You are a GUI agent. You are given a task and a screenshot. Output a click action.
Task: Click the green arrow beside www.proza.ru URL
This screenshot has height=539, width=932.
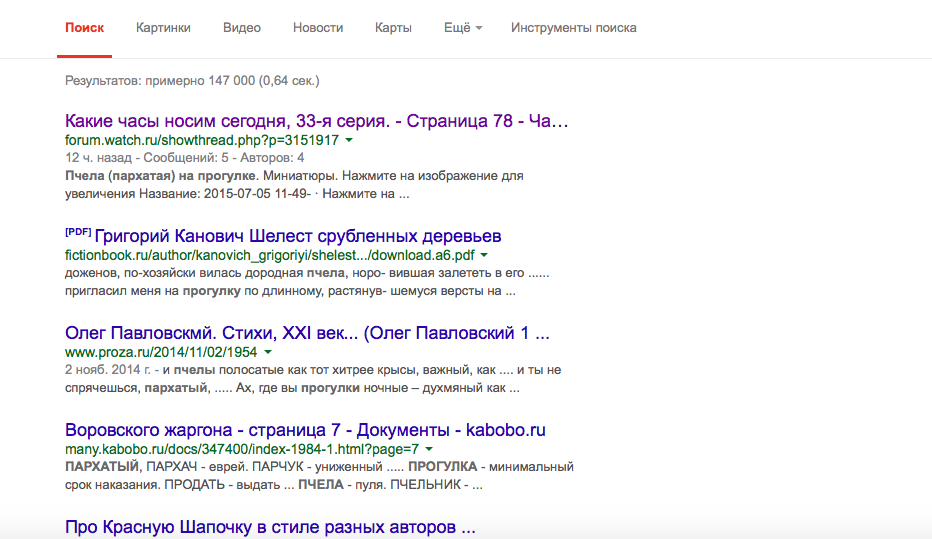coord(268,353)
